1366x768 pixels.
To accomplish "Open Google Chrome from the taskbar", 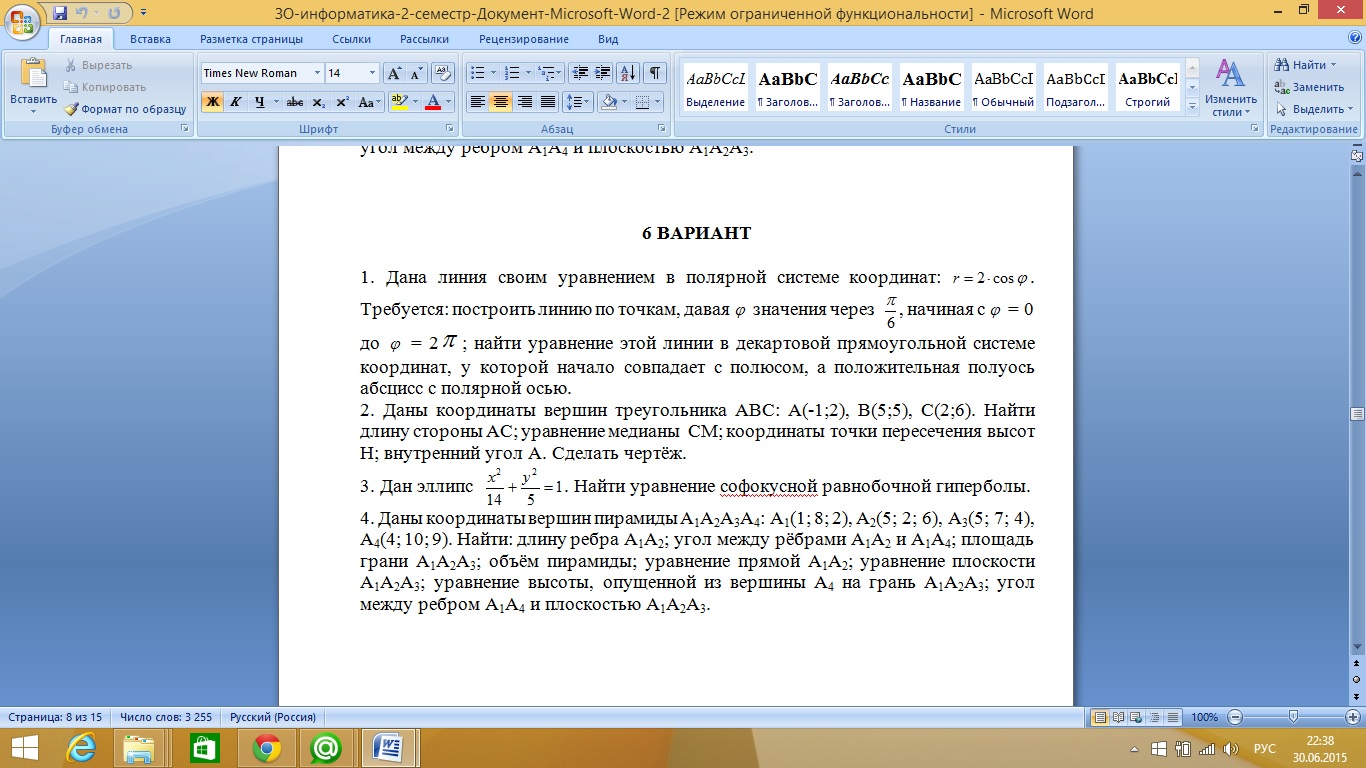I will (266, 747).
